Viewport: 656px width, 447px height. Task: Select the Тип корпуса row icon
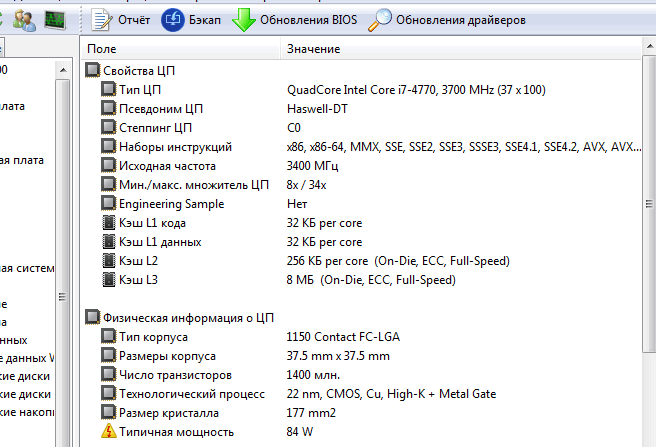[x=108, y=337]
